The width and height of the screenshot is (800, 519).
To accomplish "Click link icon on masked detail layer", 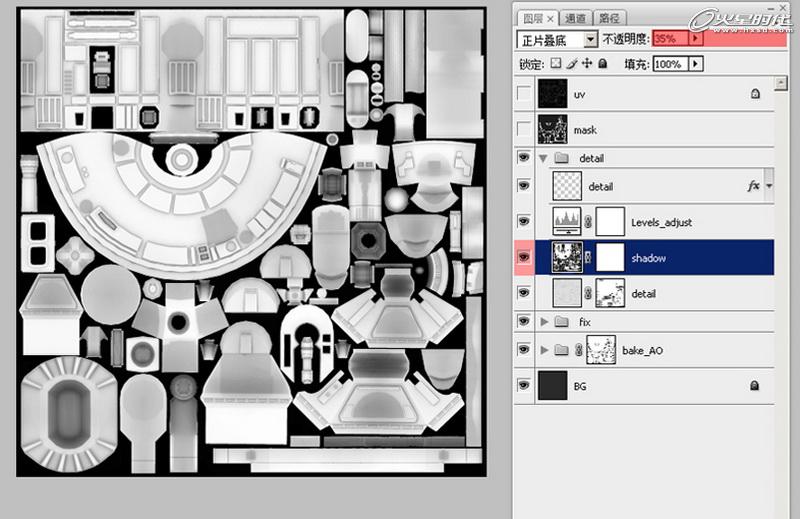I will click(x=588, y=293).
